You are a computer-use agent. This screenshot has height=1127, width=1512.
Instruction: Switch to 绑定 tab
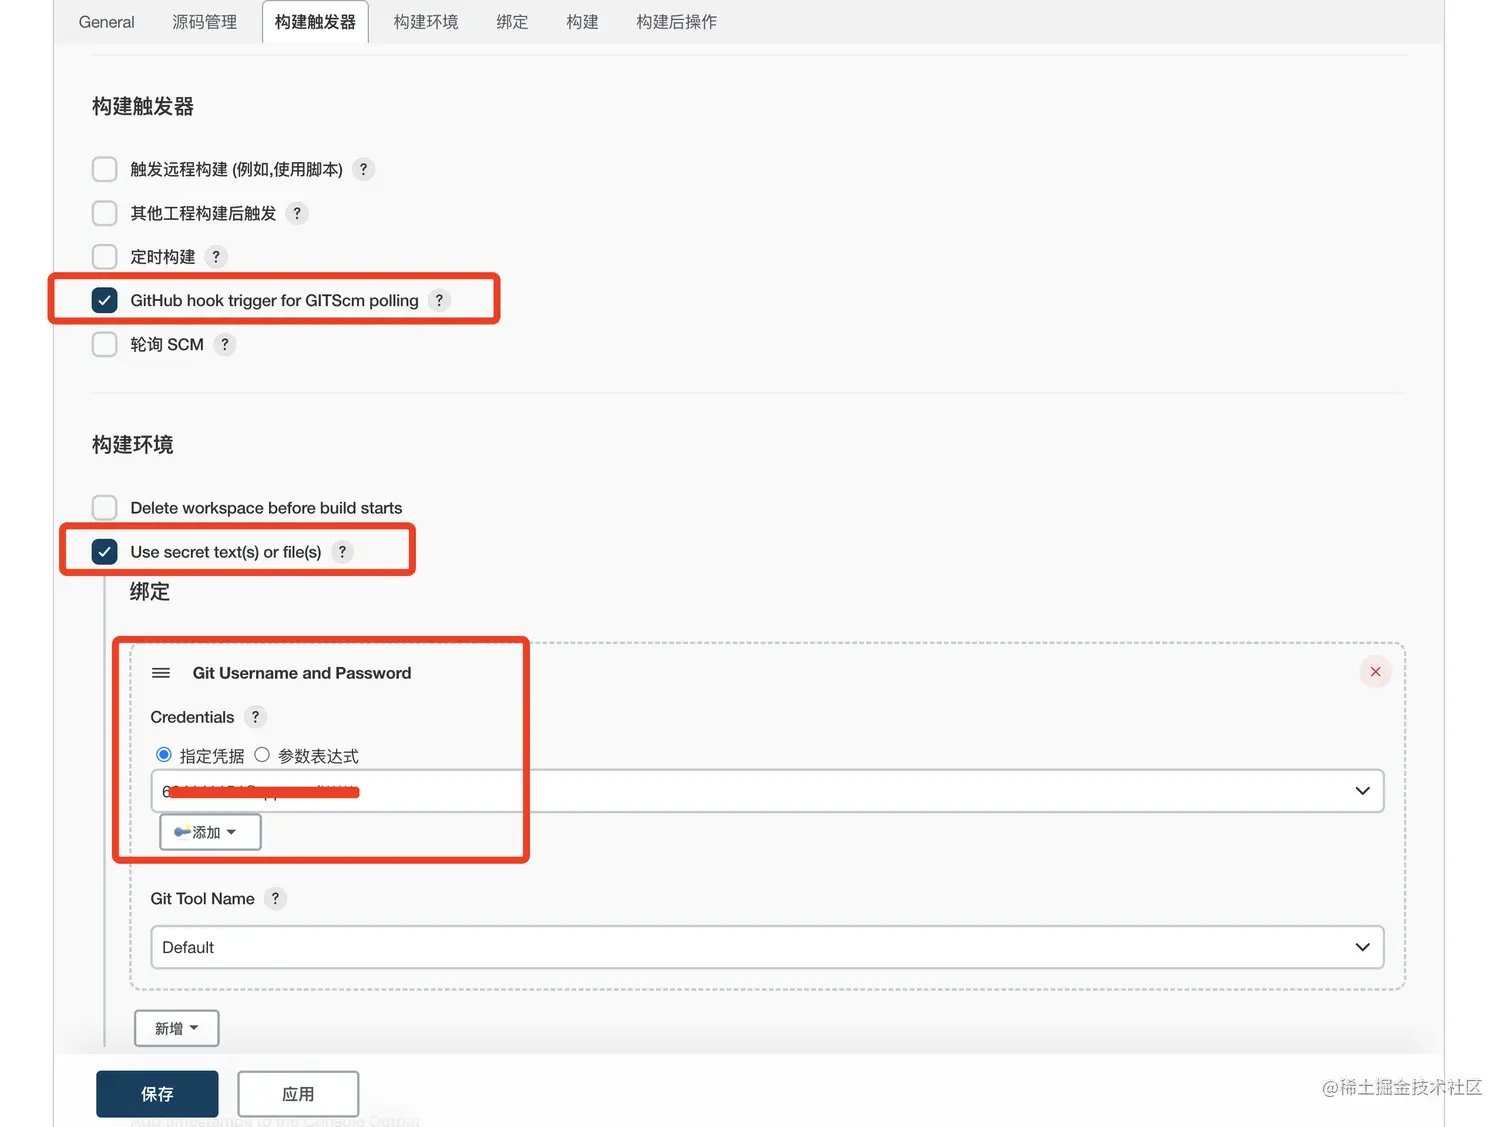[x=512, y=22]
